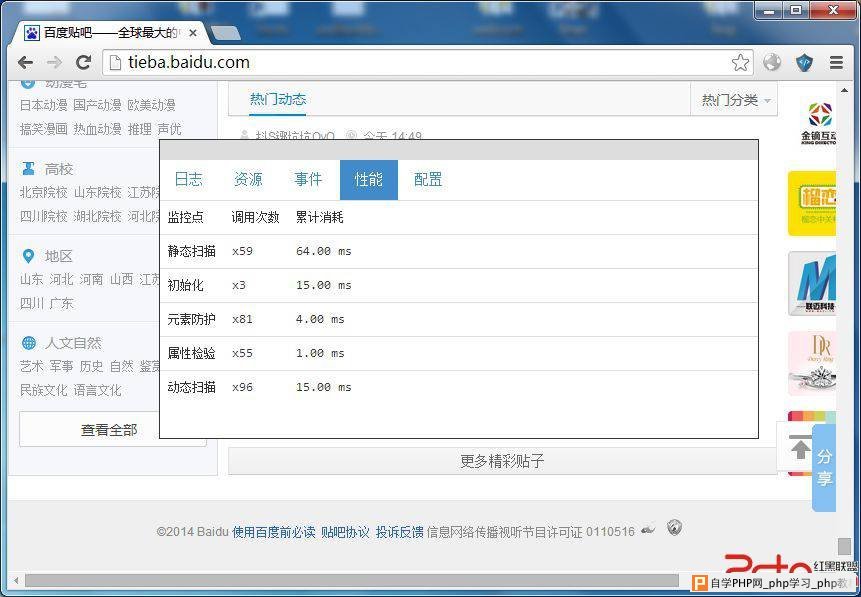Open the 配置 tab

click(428, 180)
